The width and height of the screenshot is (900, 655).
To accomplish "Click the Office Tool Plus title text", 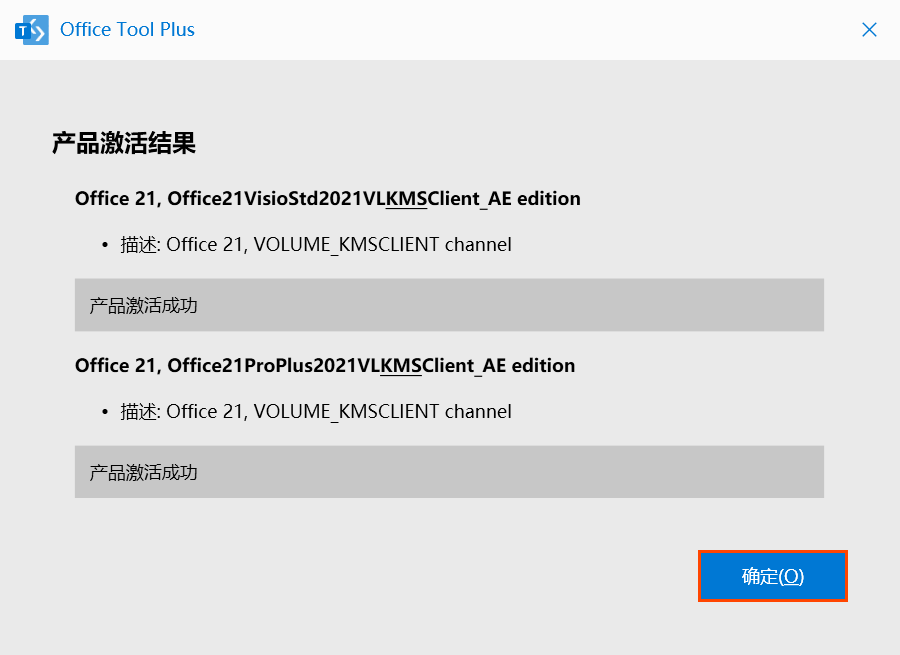I will 127,29.
